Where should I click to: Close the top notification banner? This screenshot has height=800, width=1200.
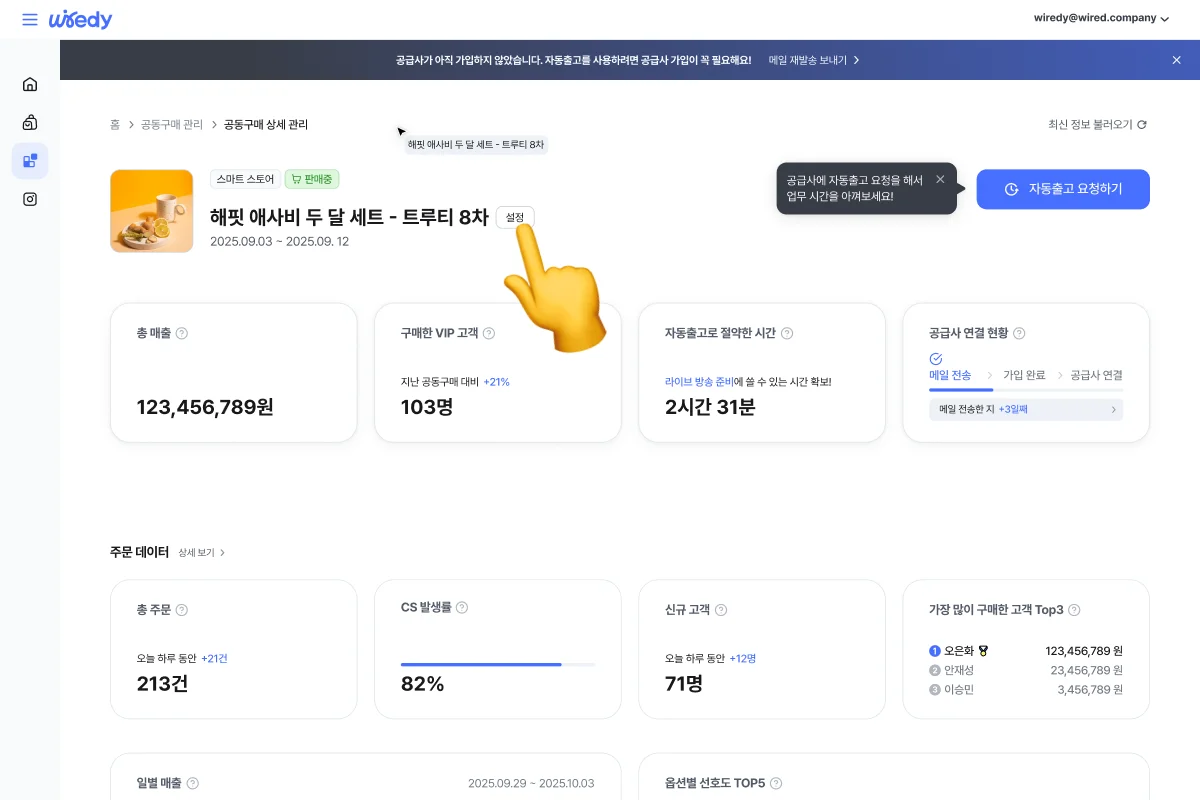click(x=1176, y=60)
